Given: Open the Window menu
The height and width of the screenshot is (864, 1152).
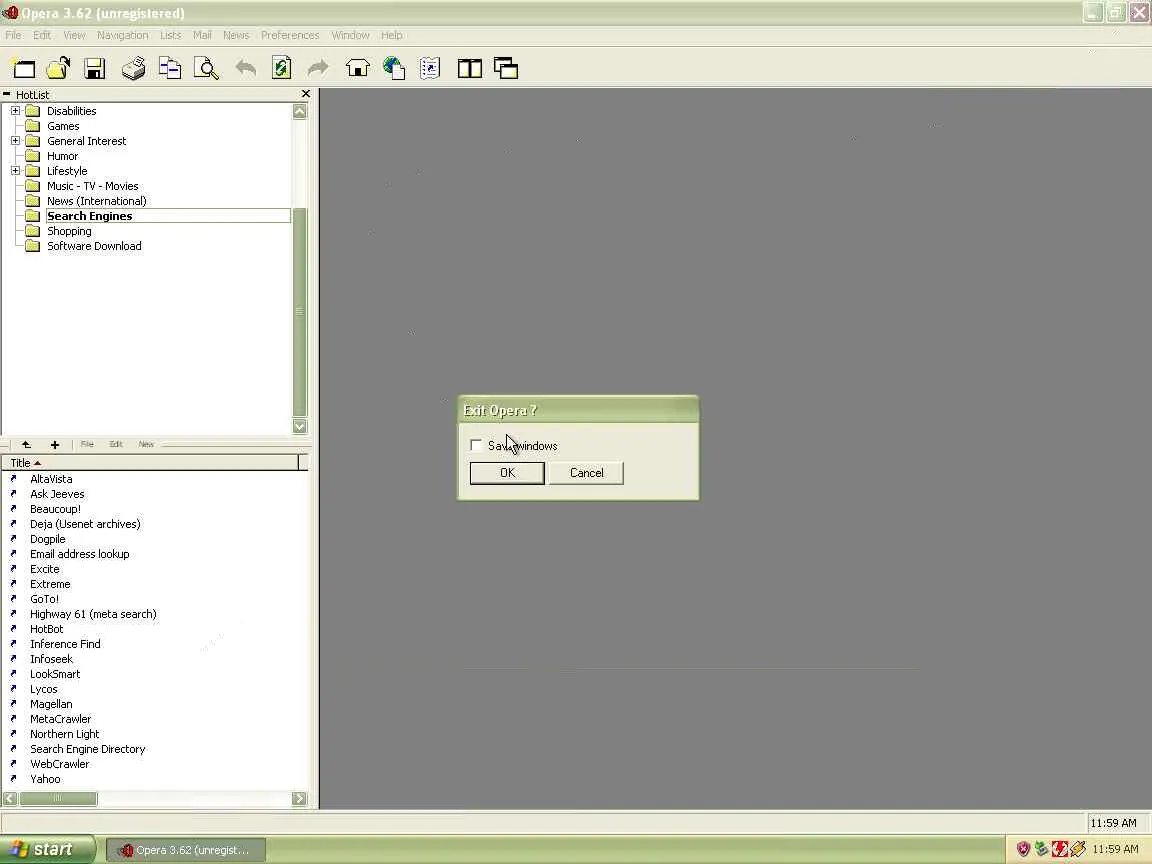Looking at the screenshot, I should coord(350,35).
